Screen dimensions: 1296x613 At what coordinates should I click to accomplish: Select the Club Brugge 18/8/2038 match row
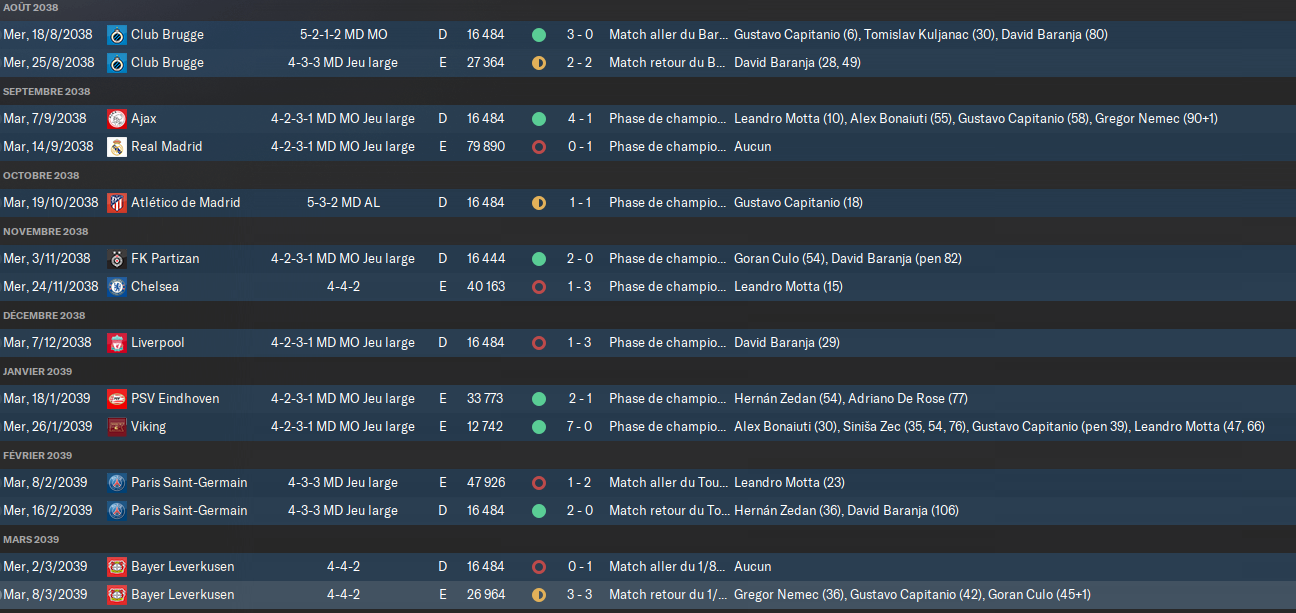tap(648, 34)
